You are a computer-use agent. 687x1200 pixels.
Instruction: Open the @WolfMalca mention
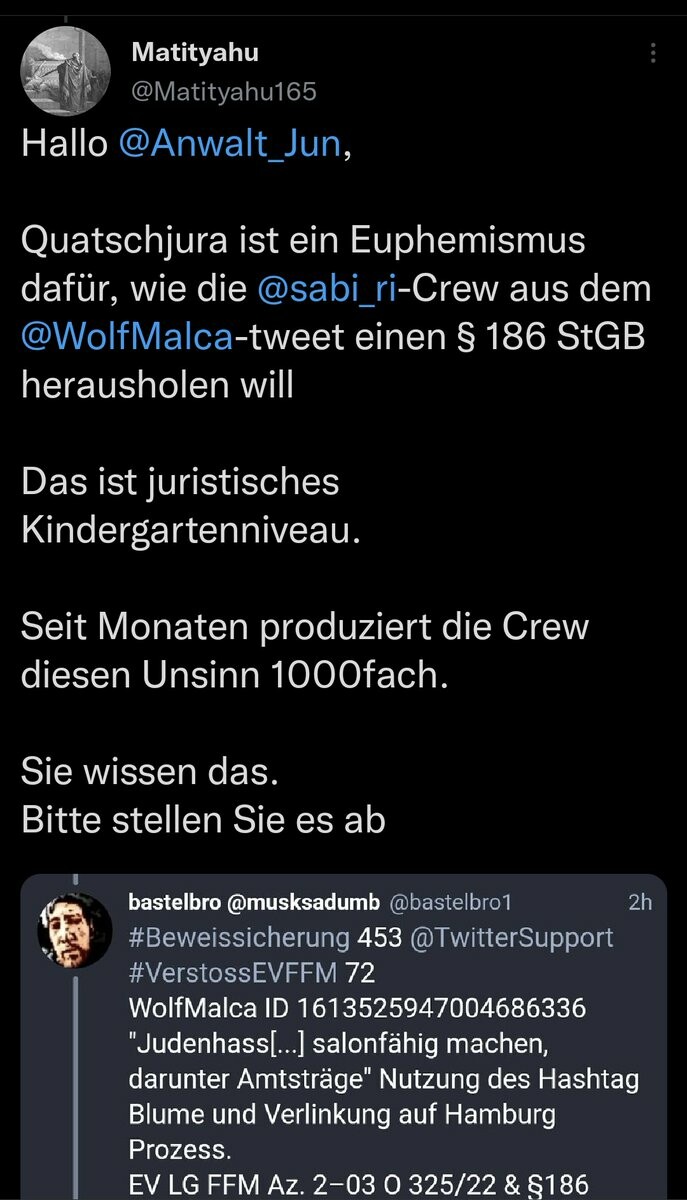click(127, 337)
